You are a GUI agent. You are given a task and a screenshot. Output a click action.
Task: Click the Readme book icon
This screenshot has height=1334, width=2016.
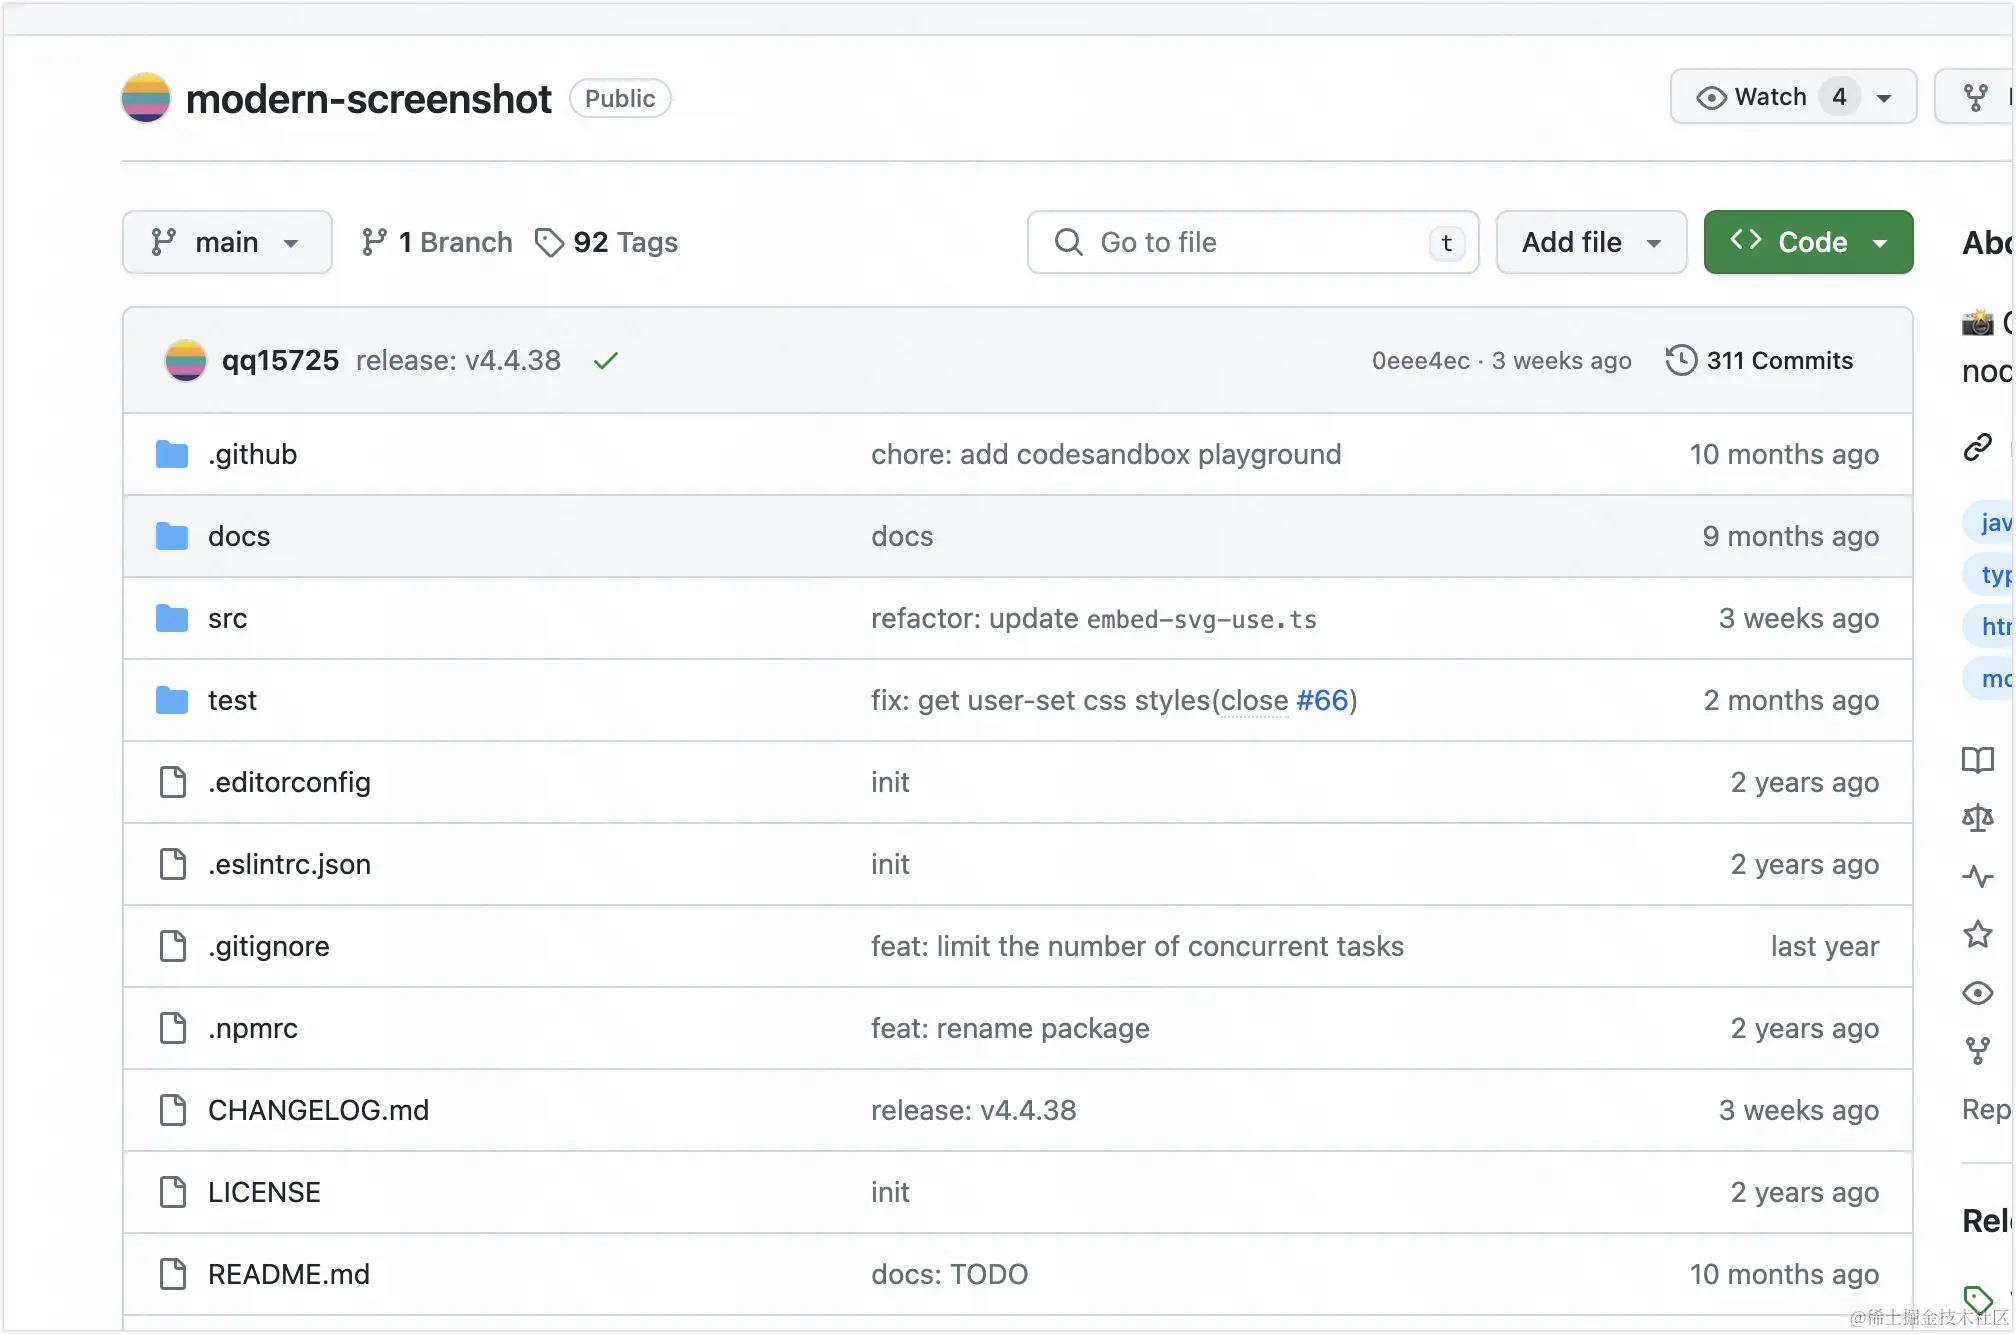tap(1977, 760)
